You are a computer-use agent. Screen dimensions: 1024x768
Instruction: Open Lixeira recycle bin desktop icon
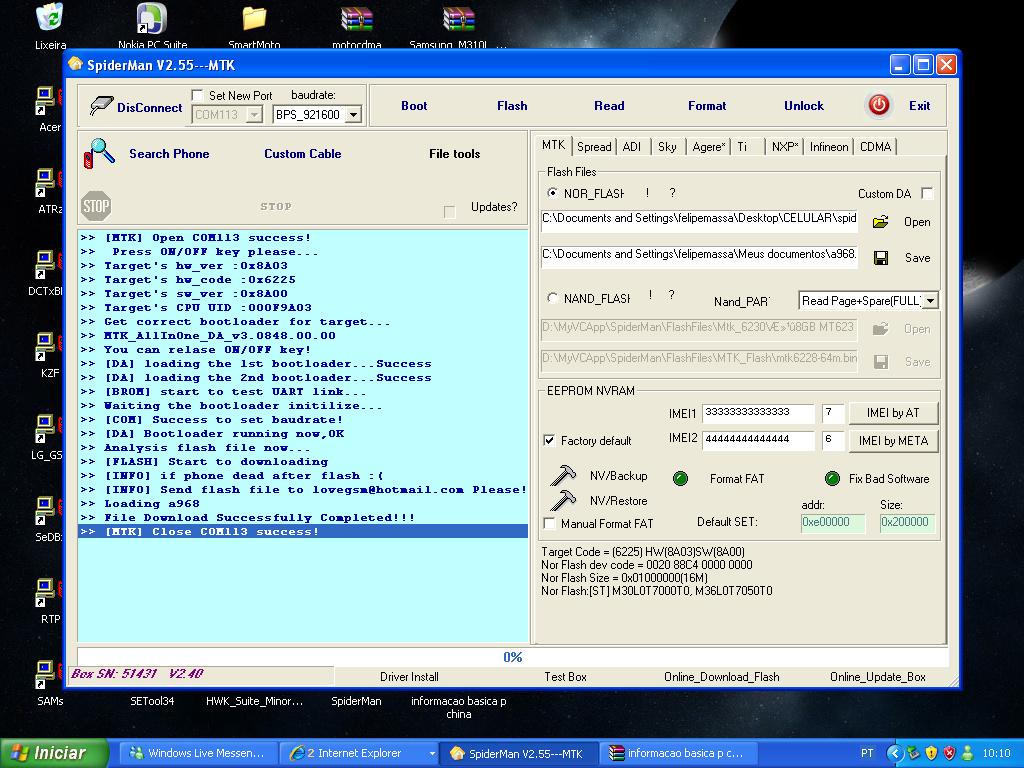click(x=50, y=25)
